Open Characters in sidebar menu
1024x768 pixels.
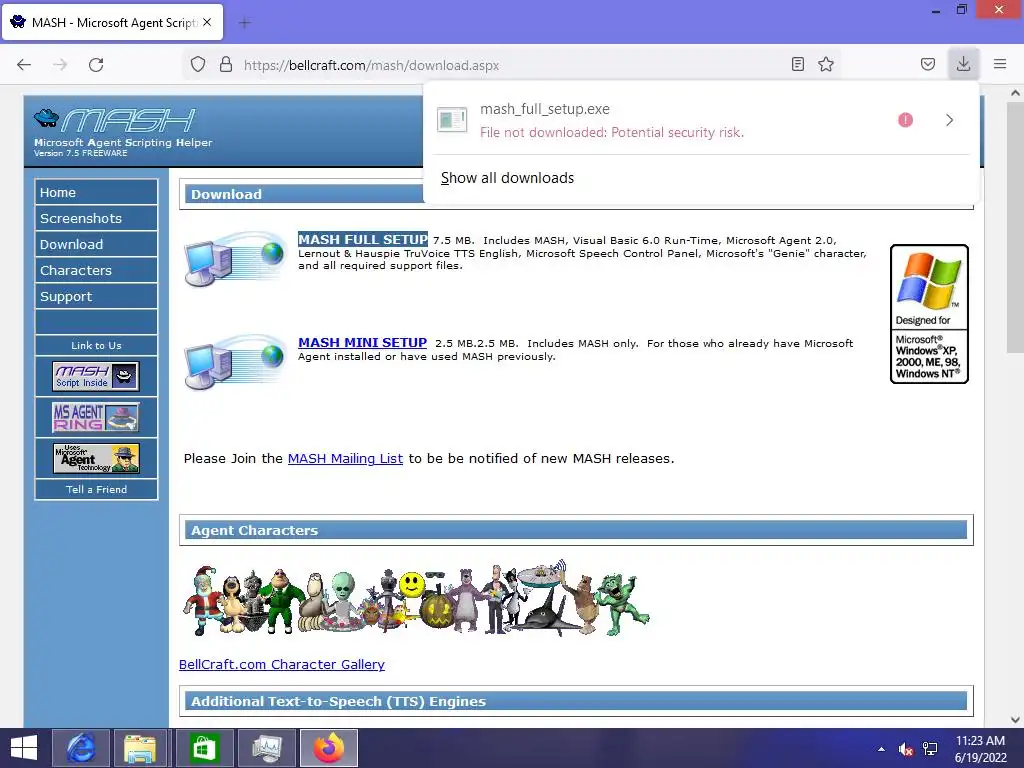pos(96,270)
